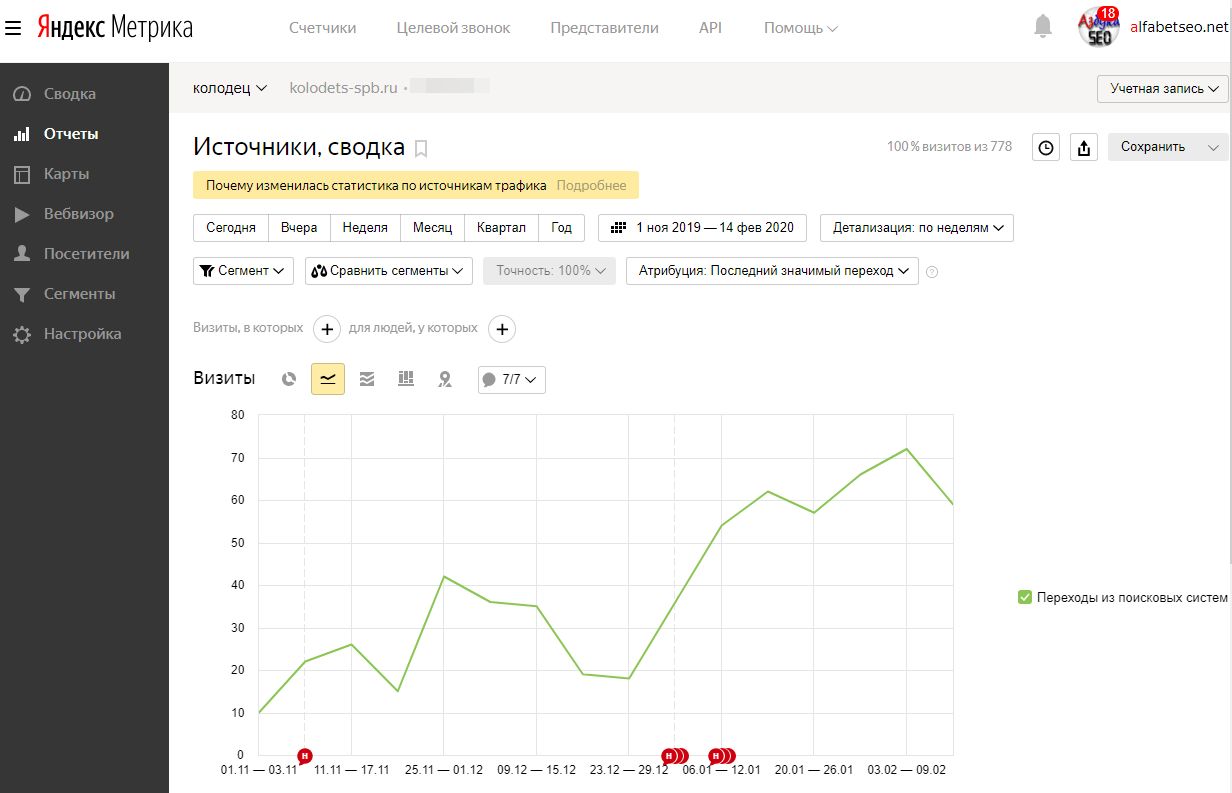The image size is (1232, 793).
Task: Open the Атрибуция dropdown
Action: pyautogui.click(x=771, y=271)
